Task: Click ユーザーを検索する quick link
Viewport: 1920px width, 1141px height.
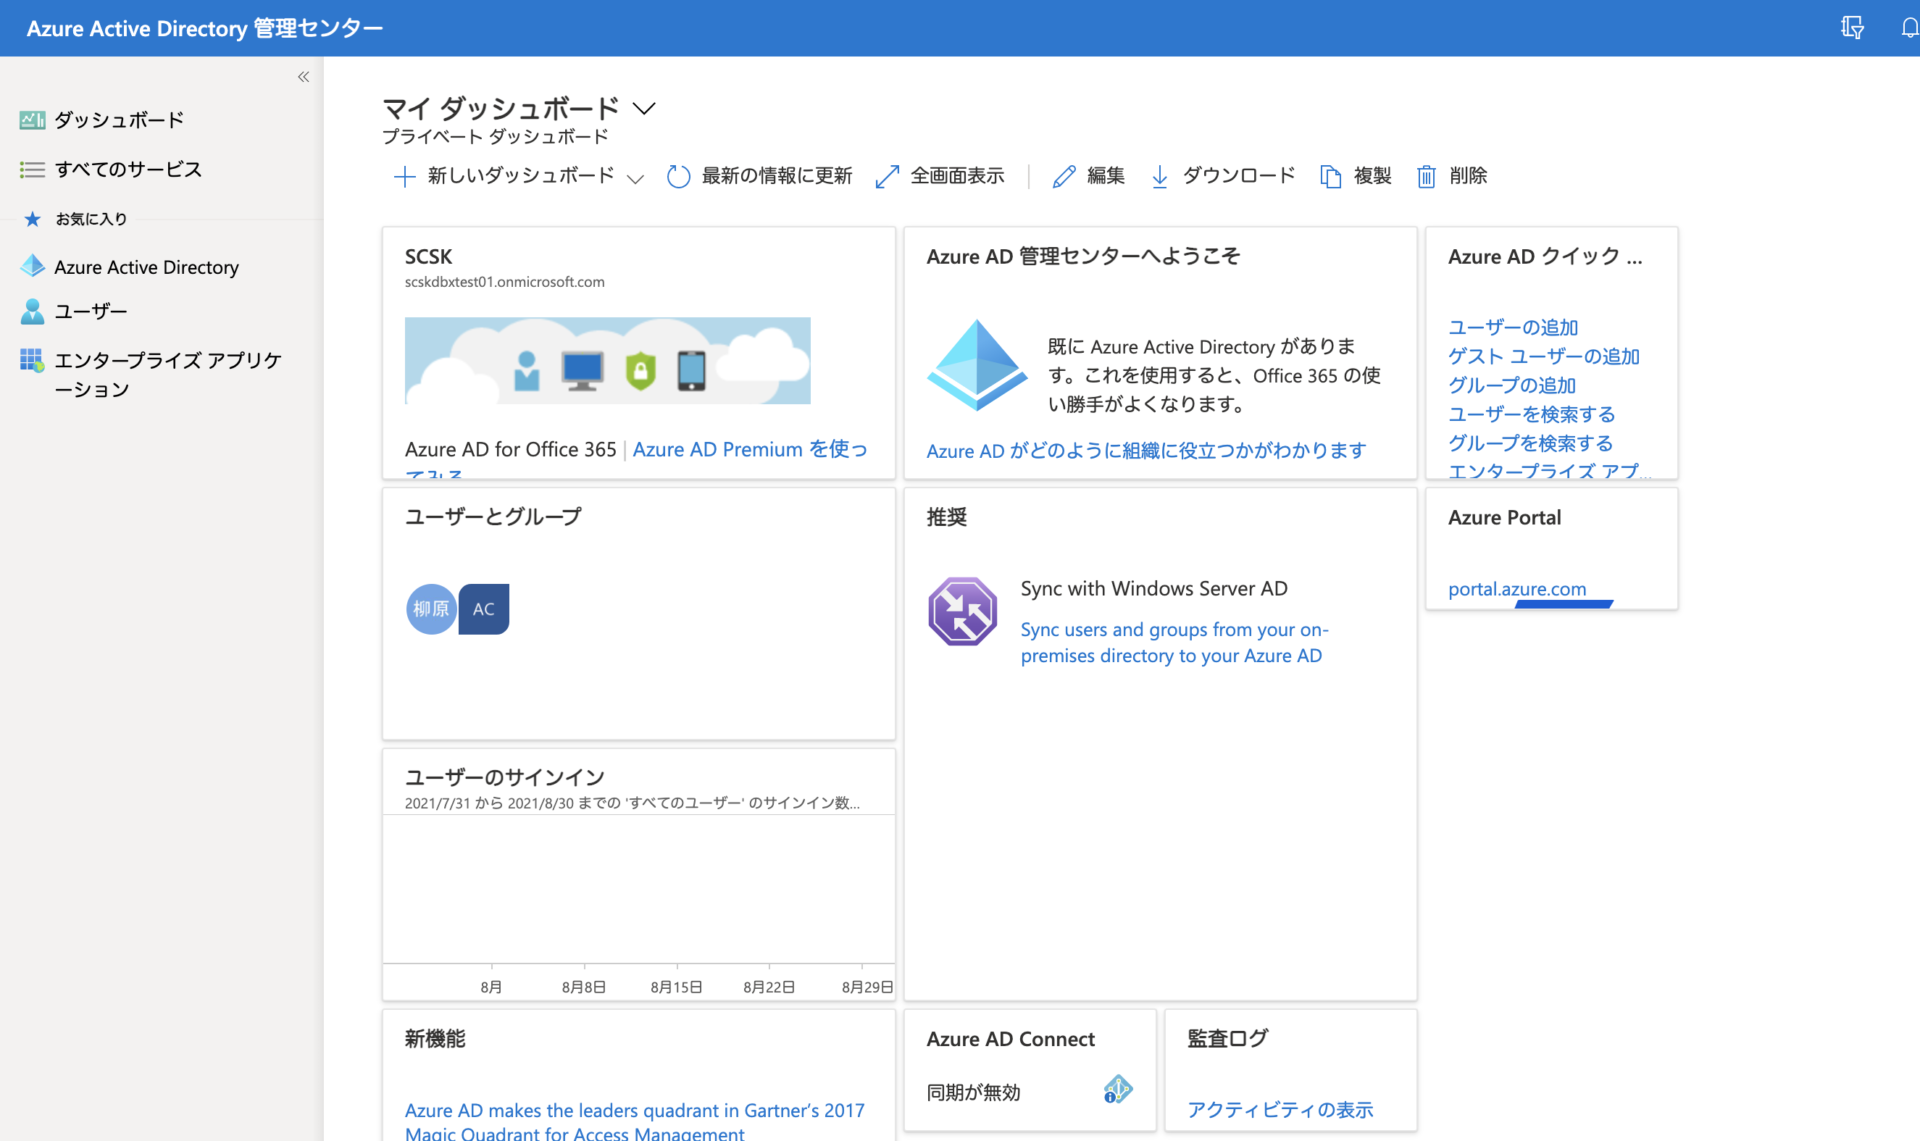Action: [x=1532, y=414]
